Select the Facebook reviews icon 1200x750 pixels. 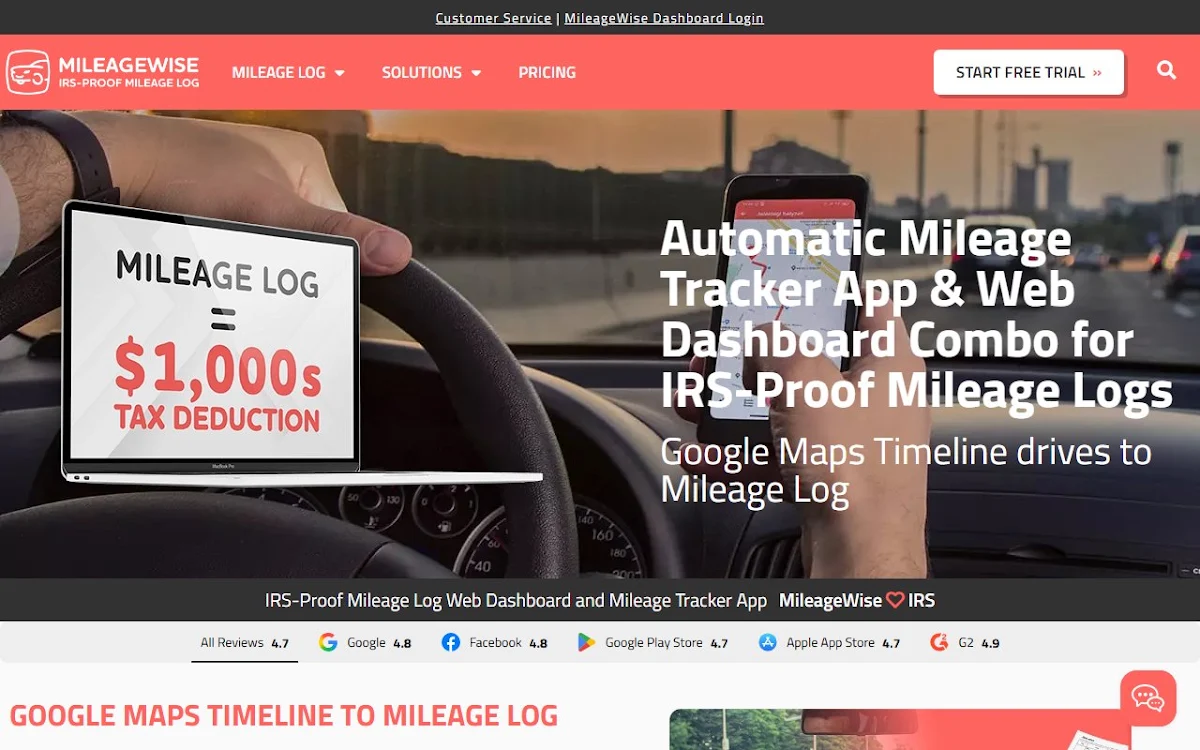[x=451, y=643]
